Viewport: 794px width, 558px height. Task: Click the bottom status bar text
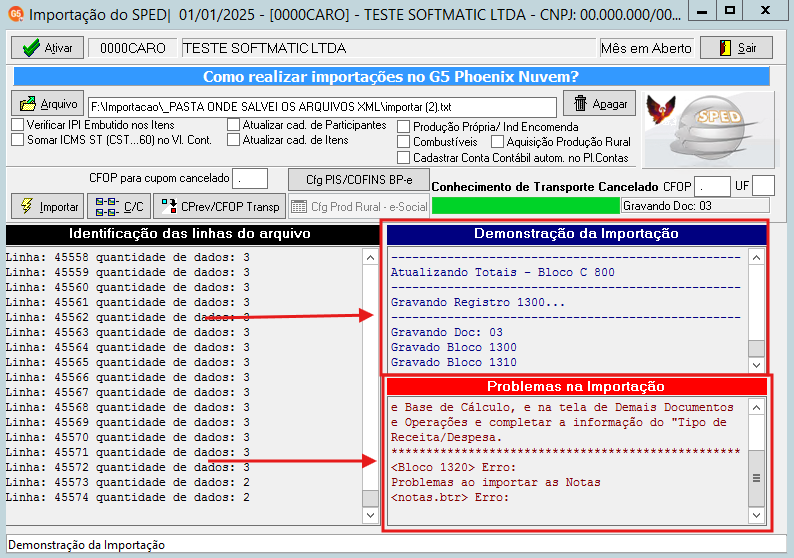[87, 545]
